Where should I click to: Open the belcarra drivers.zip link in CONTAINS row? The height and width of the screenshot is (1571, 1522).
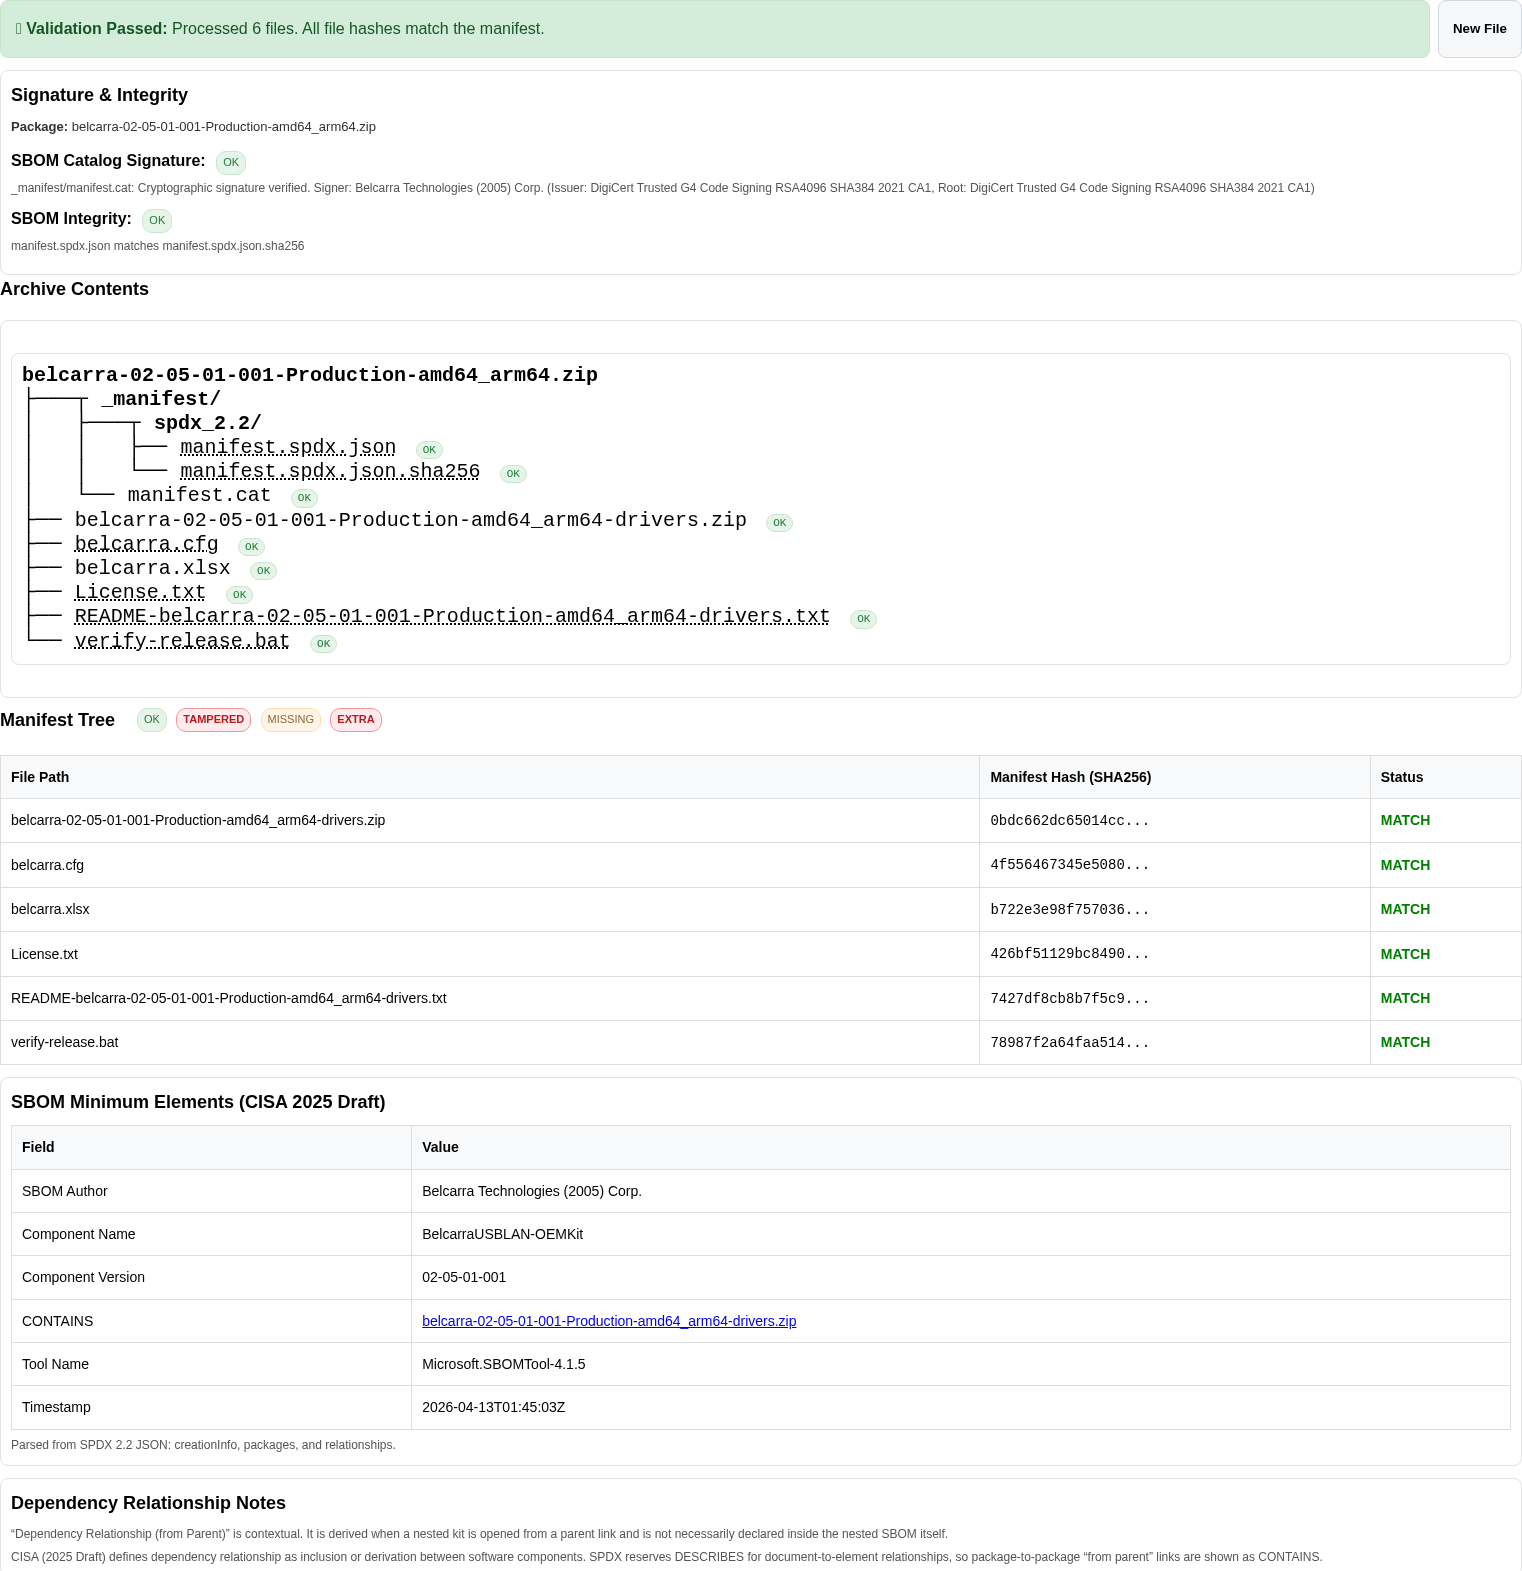point(609,1321)
